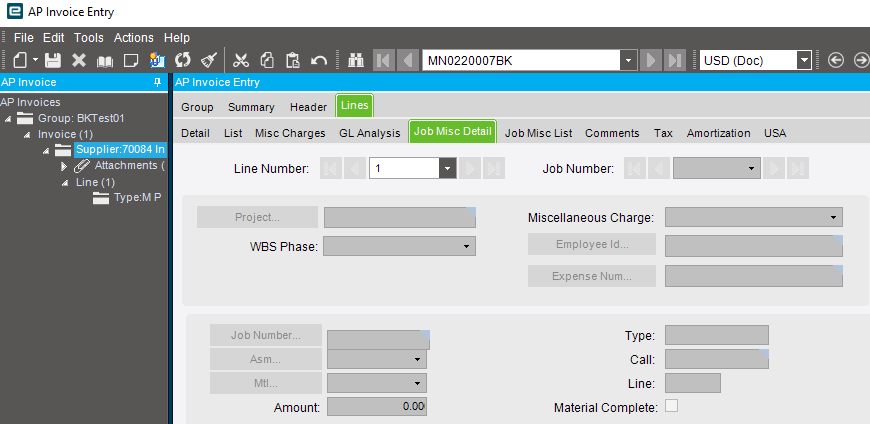The width and height of the screenshot is (870, 424).
Task: Select the Lines tab
Action: coord(355,105)
